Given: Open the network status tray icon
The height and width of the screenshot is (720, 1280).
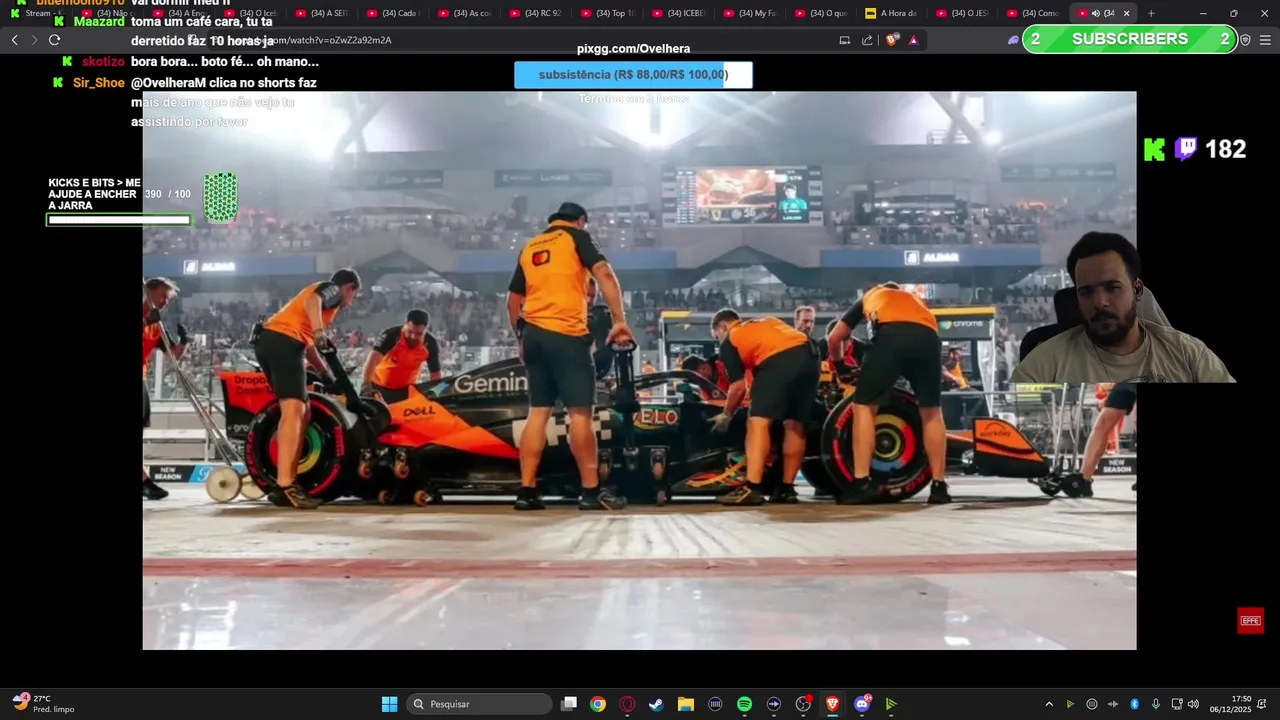Looking at the screenshot, I should click(x=1177, y=704).
